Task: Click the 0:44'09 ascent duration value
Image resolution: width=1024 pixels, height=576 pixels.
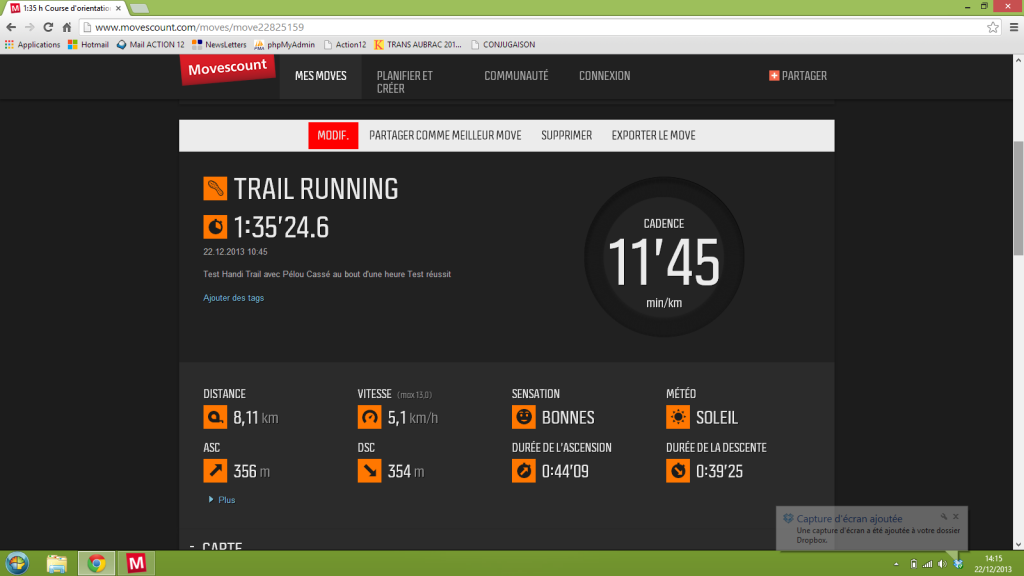Action: tap(565, 472)
